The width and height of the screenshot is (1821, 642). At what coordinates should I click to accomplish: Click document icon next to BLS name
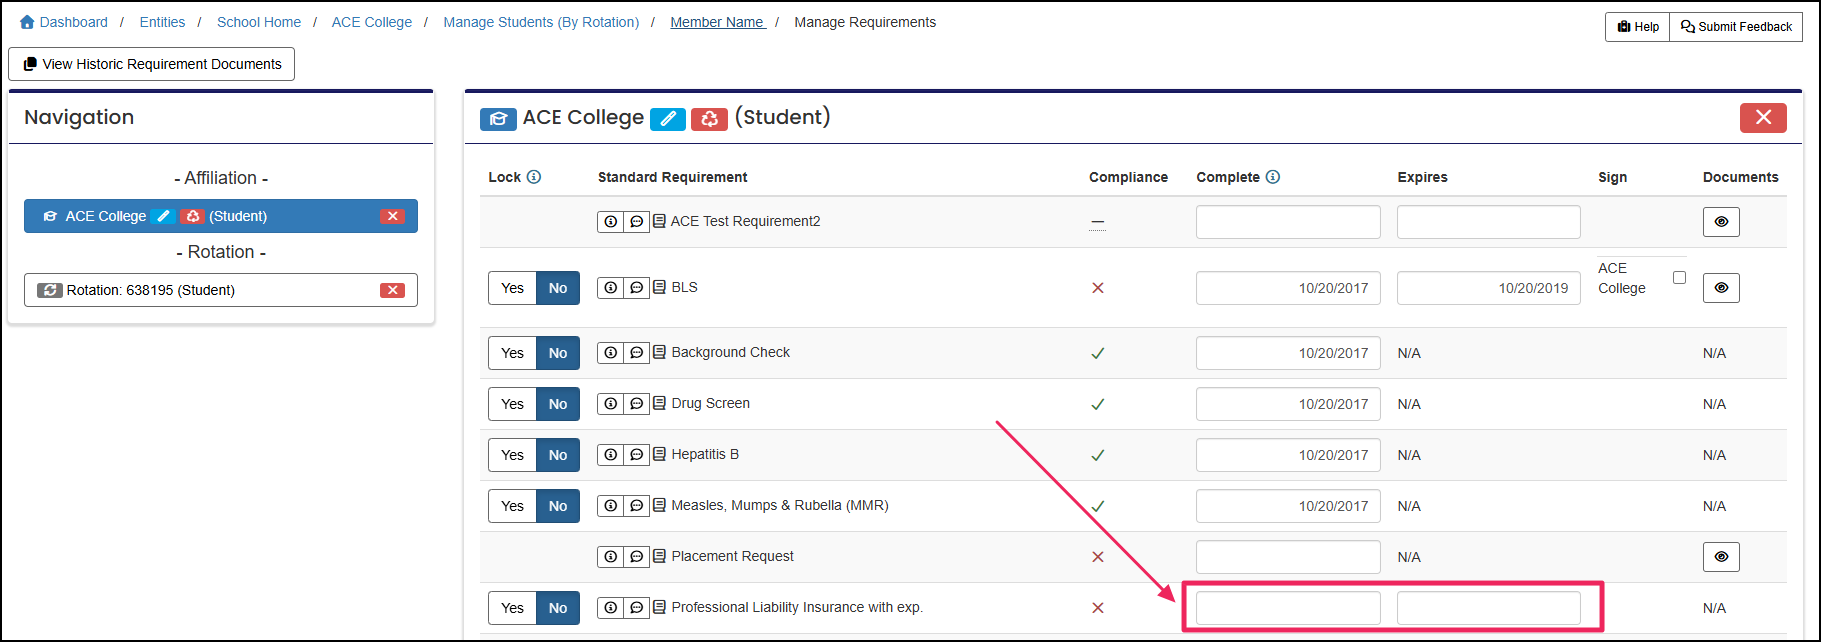point(660,287)
